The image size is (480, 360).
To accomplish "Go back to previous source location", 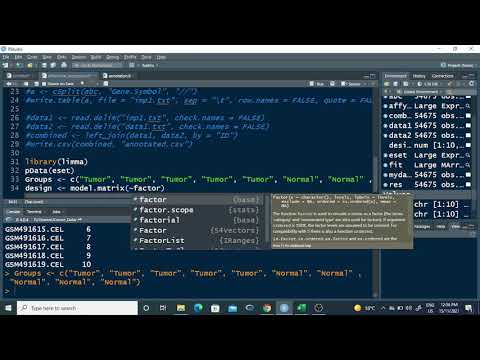I will (9, 84).
